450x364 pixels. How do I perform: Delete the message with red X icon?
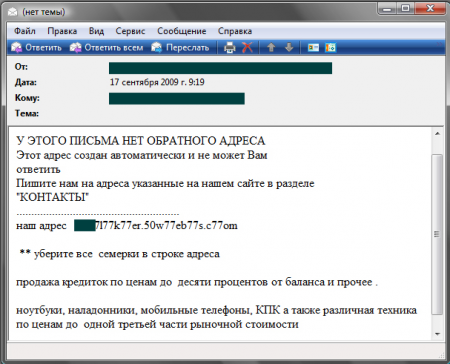247,48
